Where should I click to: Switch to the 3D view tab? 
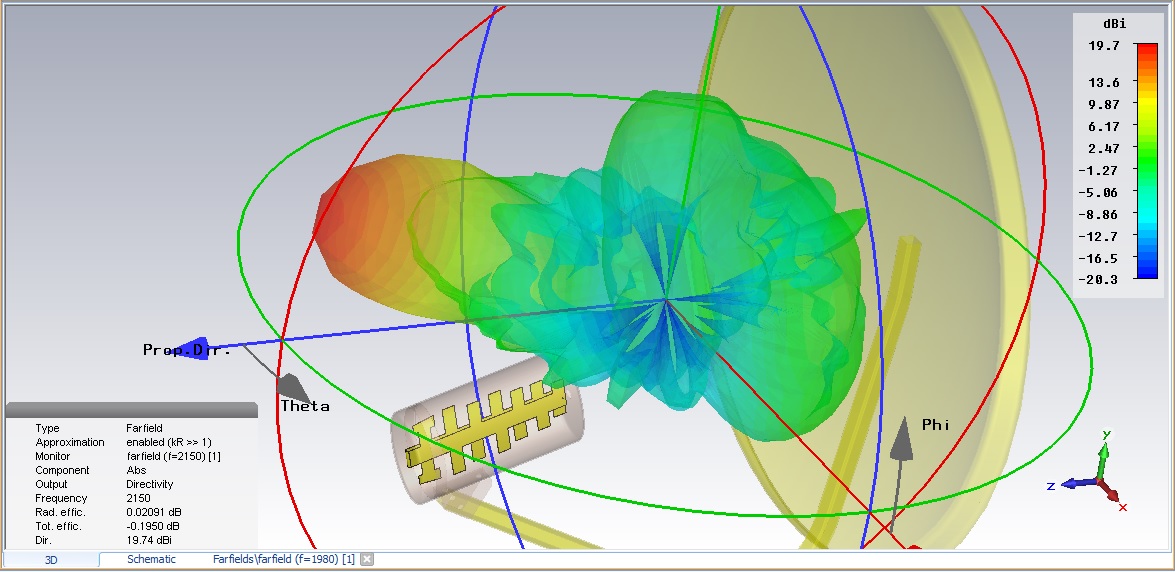pyautogui.click(x=51, y=559)
